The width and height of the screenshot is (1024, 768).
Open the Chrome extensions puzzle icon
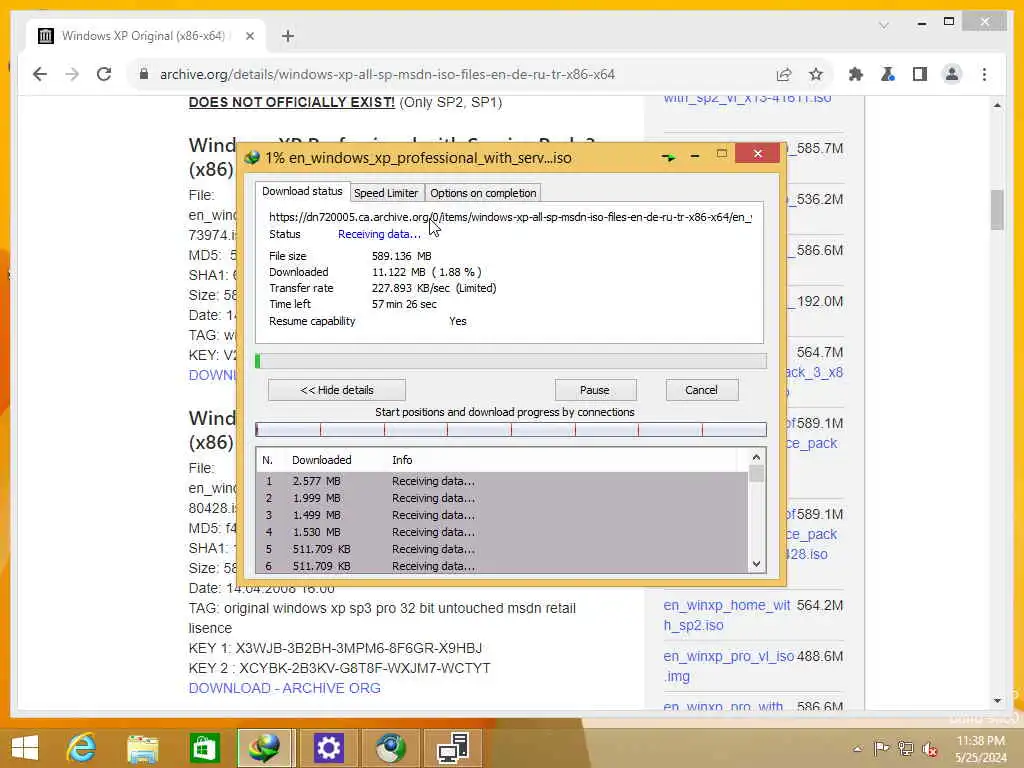[x=856, y=74]
